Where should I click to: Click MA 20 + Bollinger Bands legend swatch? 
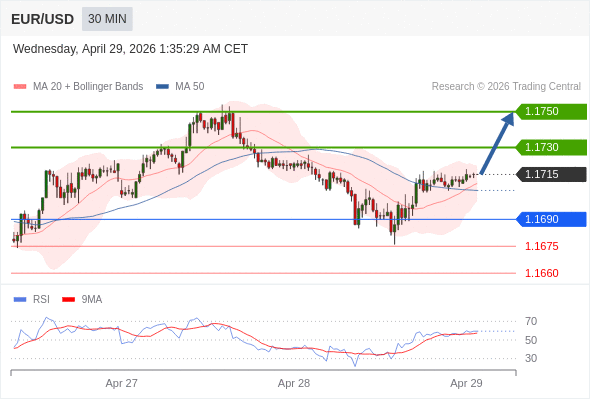tap(20, 87)
